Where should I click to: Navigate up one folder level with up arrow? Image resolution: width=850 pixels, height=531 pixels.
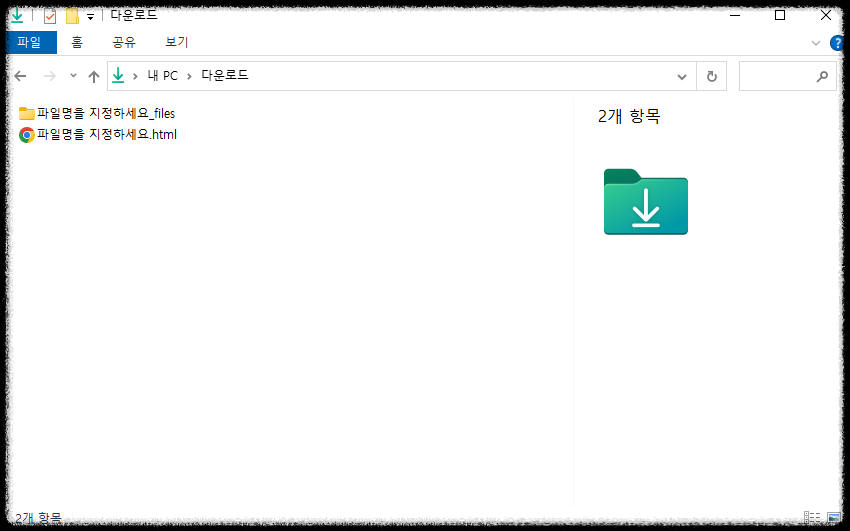click(x=94, y=76)
